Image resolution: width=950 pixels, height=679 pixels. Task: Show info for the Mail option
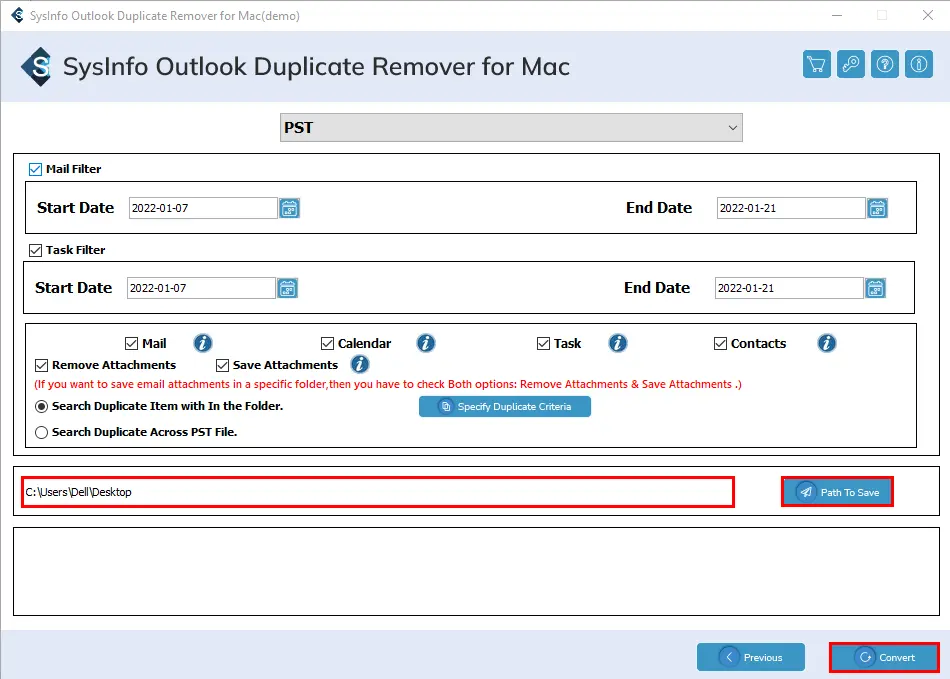(203, 343)
